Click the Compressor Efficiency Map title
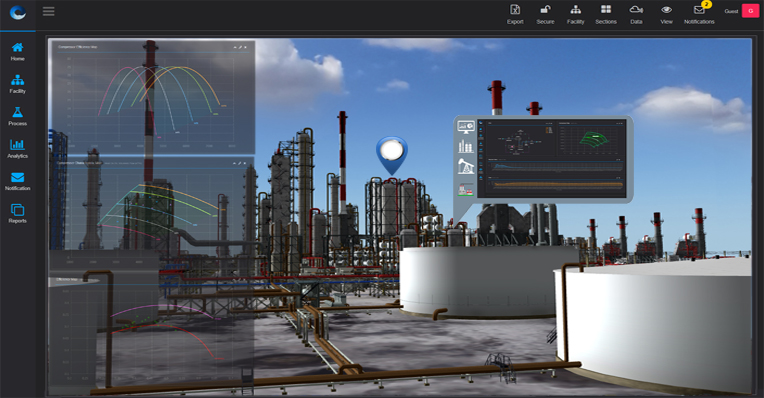The height and width of the screenshot is (398, 764). pyautogui.click(x=77, y=47)
